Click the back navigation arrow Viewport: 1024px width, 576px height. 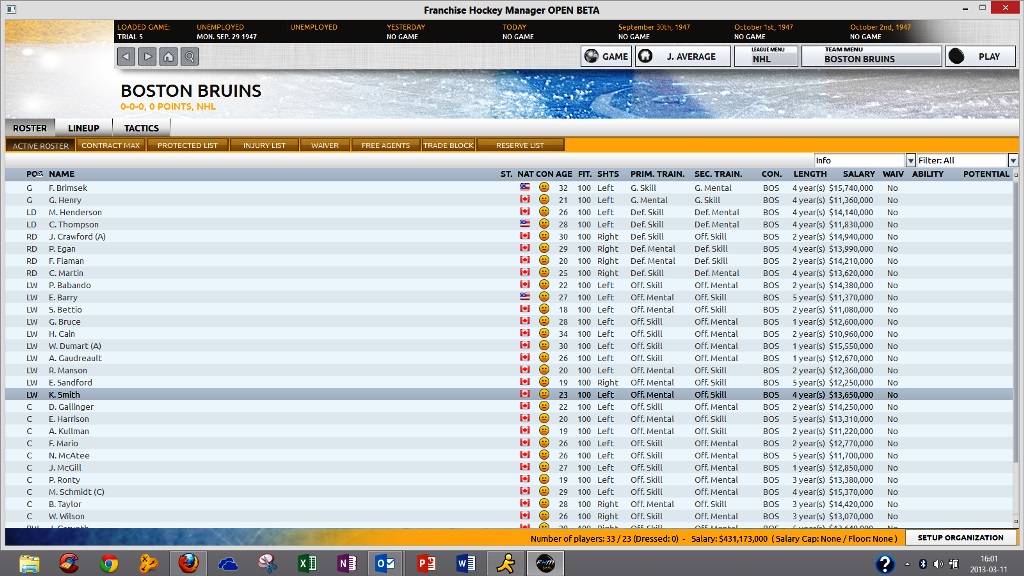click(126, 56)
